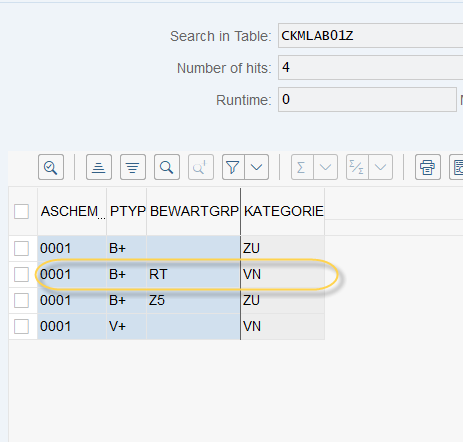Click the Subtotals icon

pos(357,167)
